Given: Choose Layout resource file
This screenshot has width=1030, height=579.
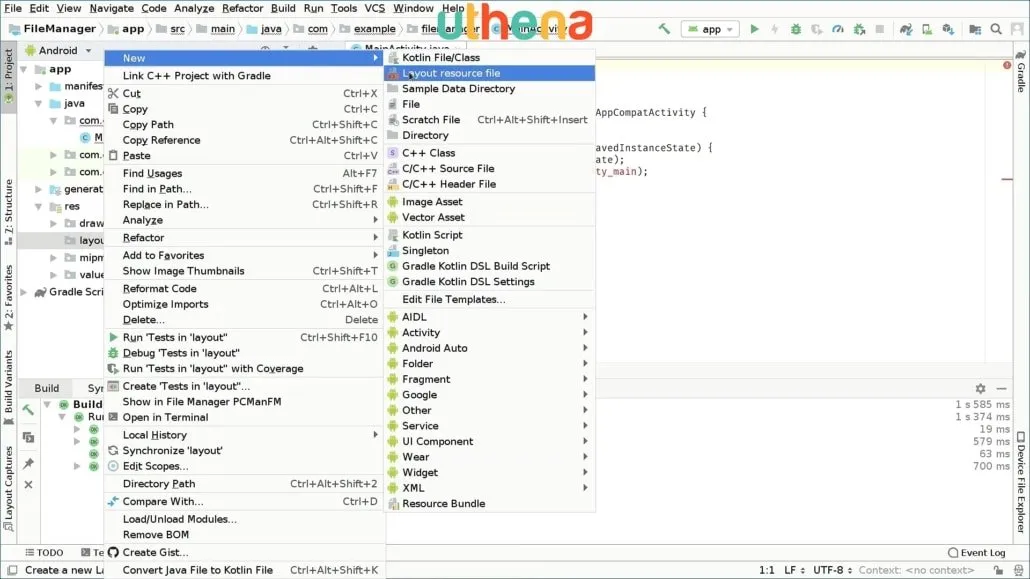Looking at the screenshot, I should click(x=489, y=73).
